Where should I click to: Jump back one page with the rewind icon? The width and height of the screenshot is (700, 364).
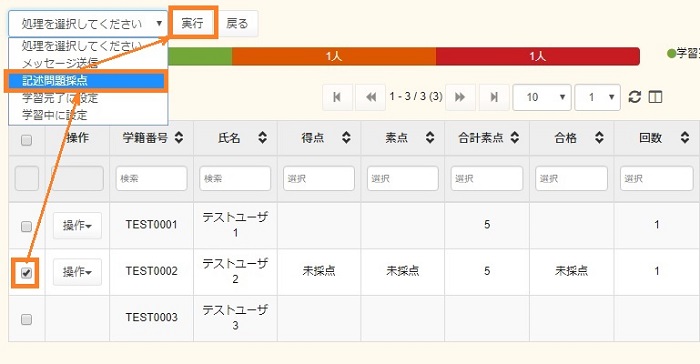(x=370, y=97)
